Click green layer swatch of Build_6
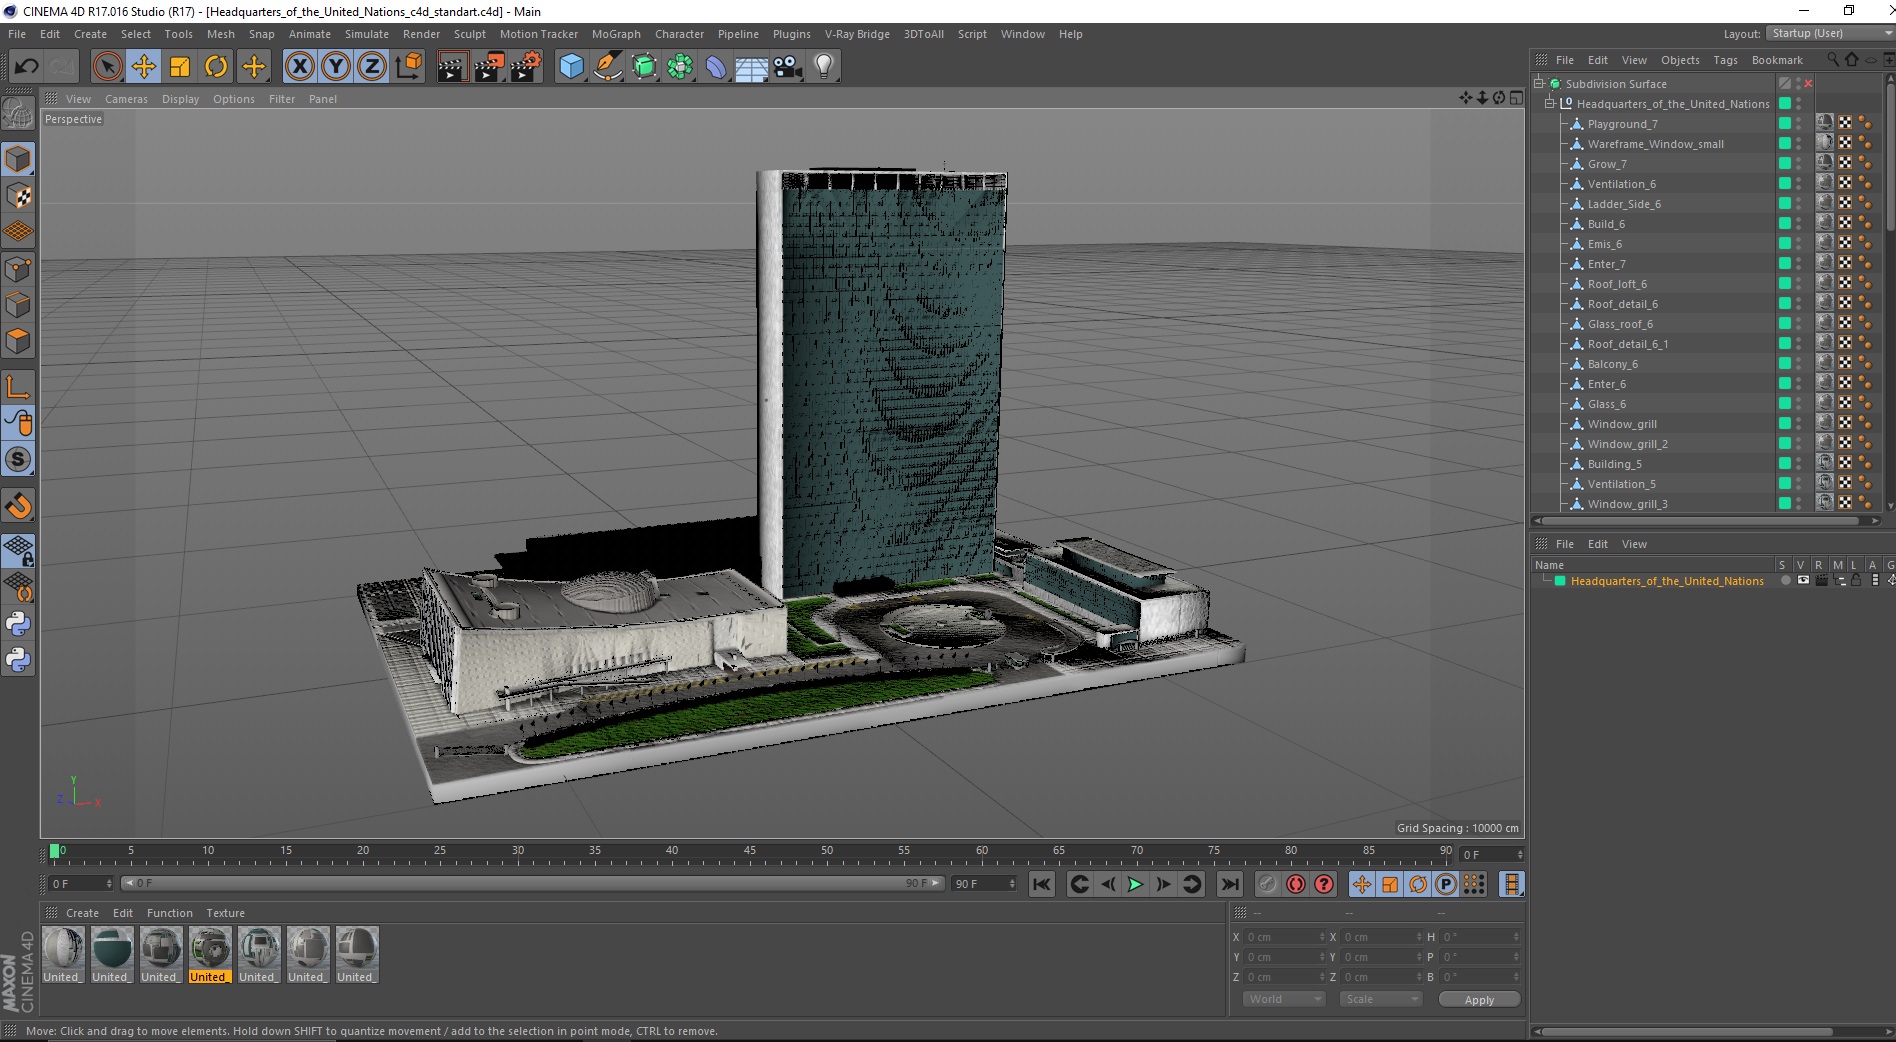The image size is (1896, 1042). [x=1784, y=224]
